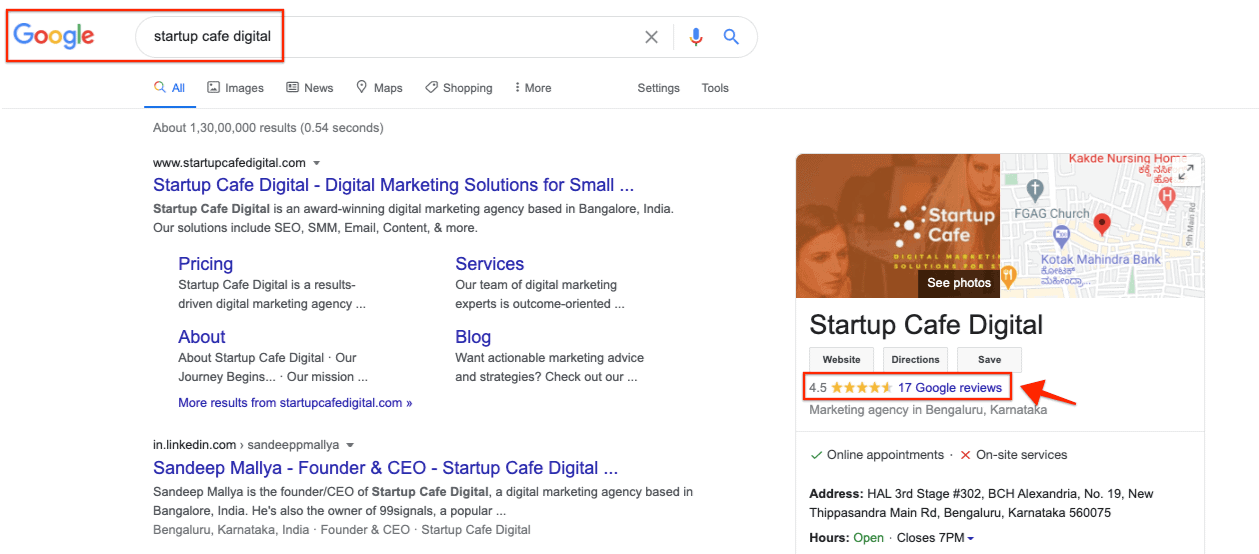The width and height of the screenshot is (1259, 554).
Task: Click the On-site services text
Action: coord(1022,455)
